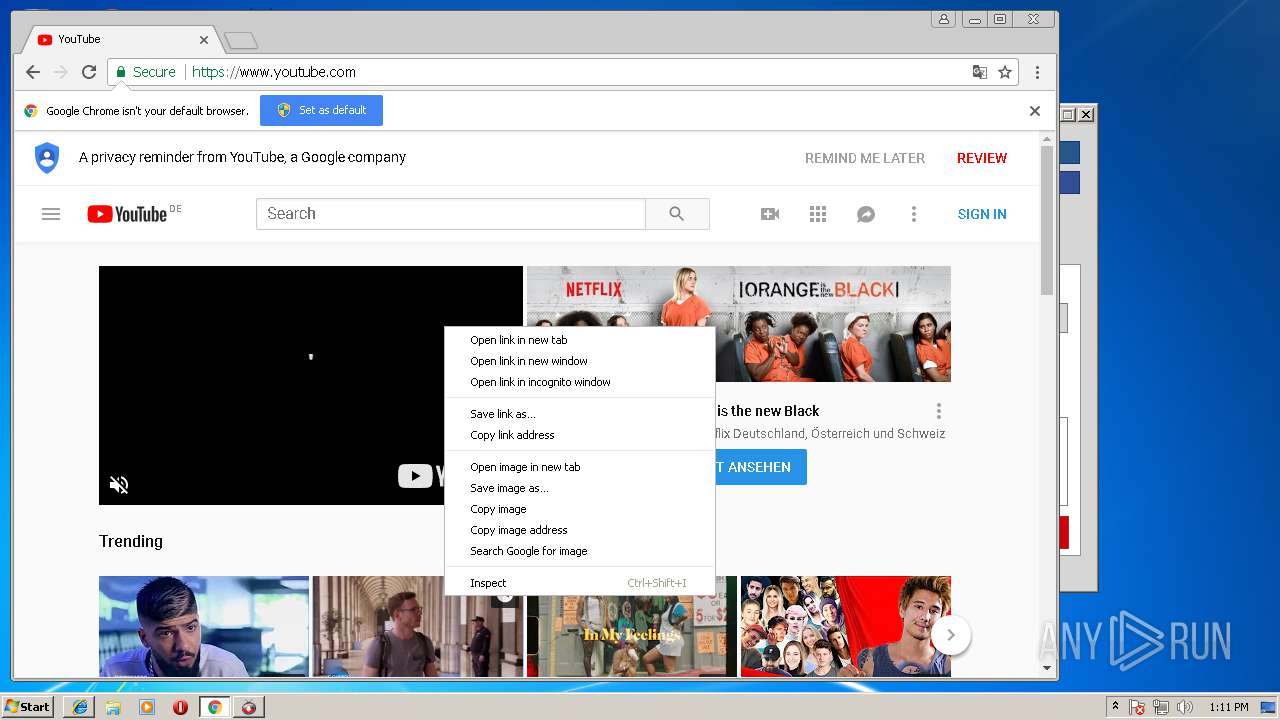Click the Trending heading
This screenshot has height=720, width=1280.
point(131,541)
